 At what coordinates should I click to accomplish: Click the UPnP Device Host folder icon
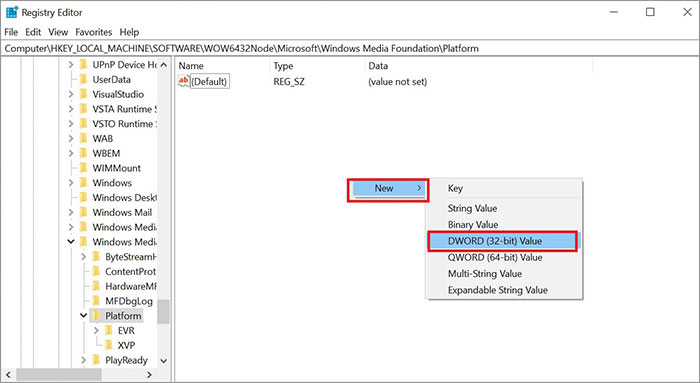coord(83,65)
